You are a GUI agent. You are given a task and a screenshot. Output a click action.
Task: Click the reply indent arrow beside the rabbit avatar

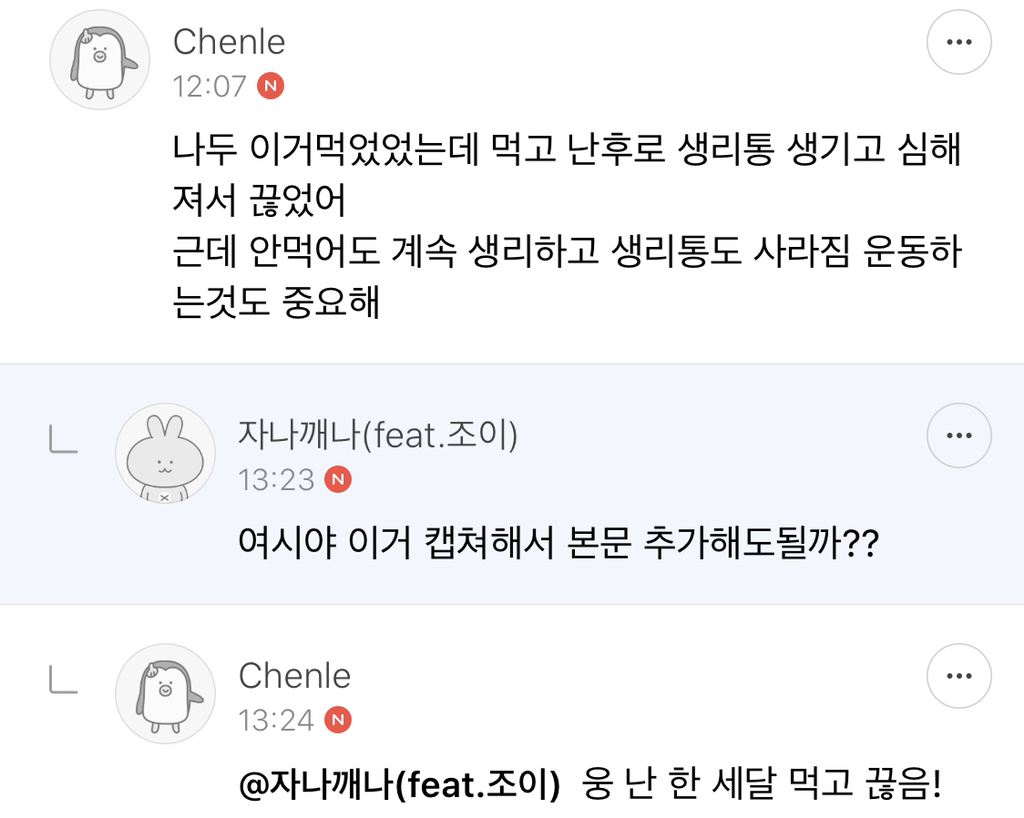[64, 440]
